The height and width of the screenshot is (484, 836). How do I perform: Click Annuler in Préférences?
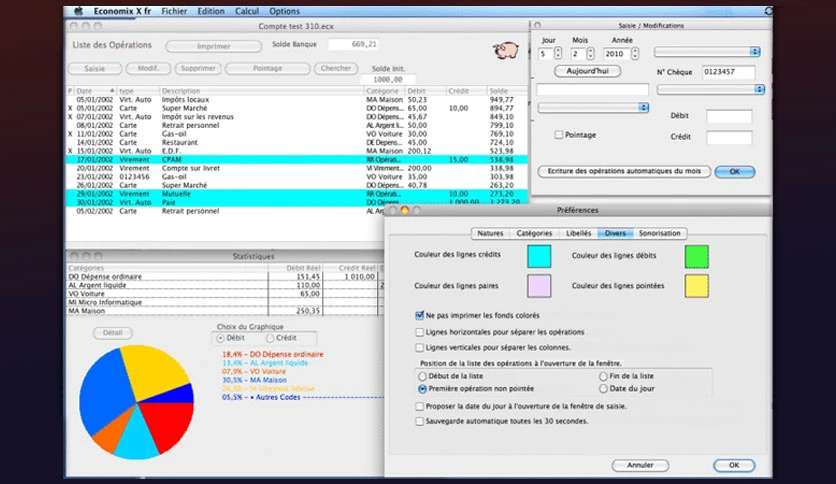[x=640, y=465]
